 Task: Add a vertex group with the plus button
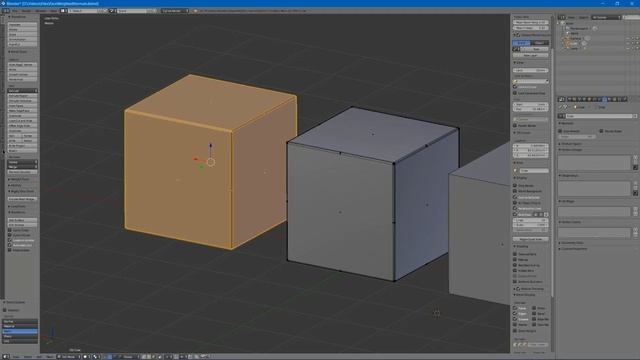pos(635,158)
